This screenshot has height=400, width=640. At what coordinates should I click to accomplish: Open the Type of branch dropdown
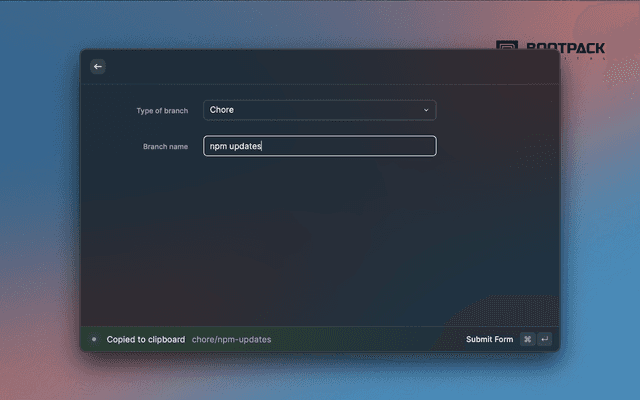[319, 110]
